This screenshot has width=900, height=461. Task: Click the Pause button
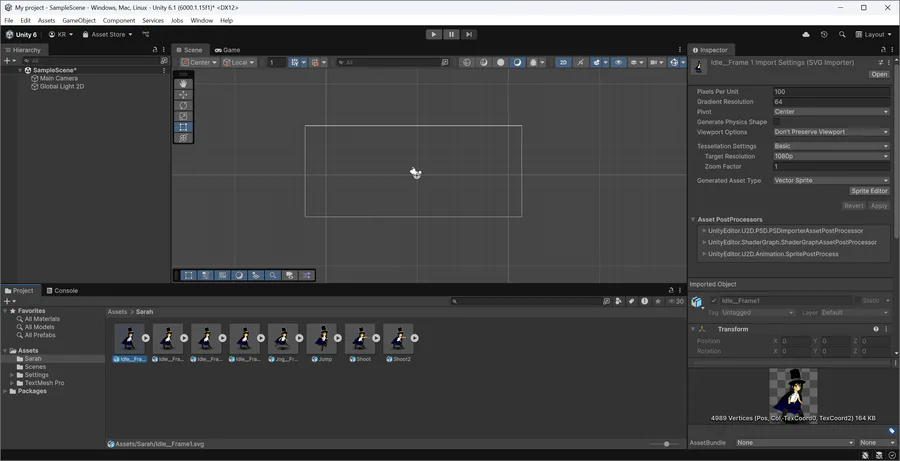[x=451, y=34]
